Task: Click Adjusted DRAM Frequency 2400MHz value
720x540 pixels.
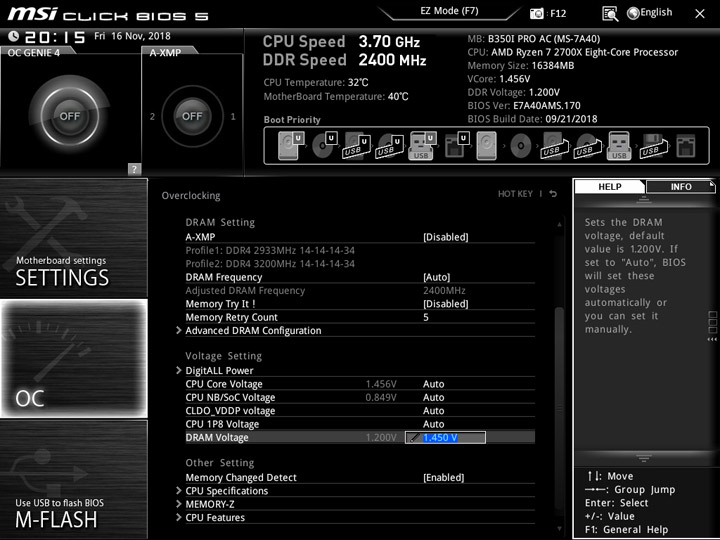Action: click(x=444, y=290)
